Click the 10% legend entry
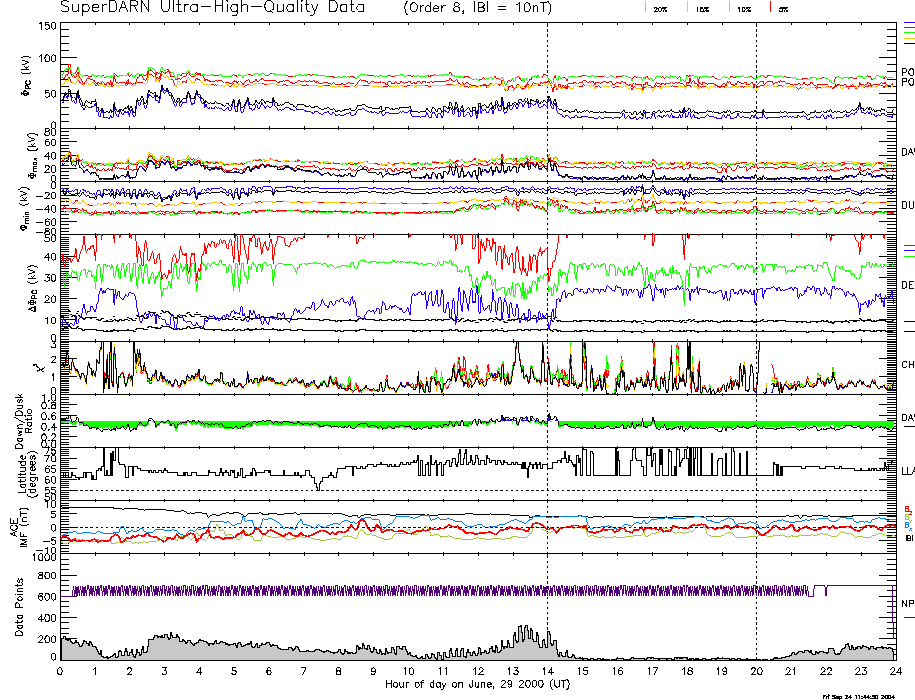Viewport: 915px width, 700px height. [742, 8]
